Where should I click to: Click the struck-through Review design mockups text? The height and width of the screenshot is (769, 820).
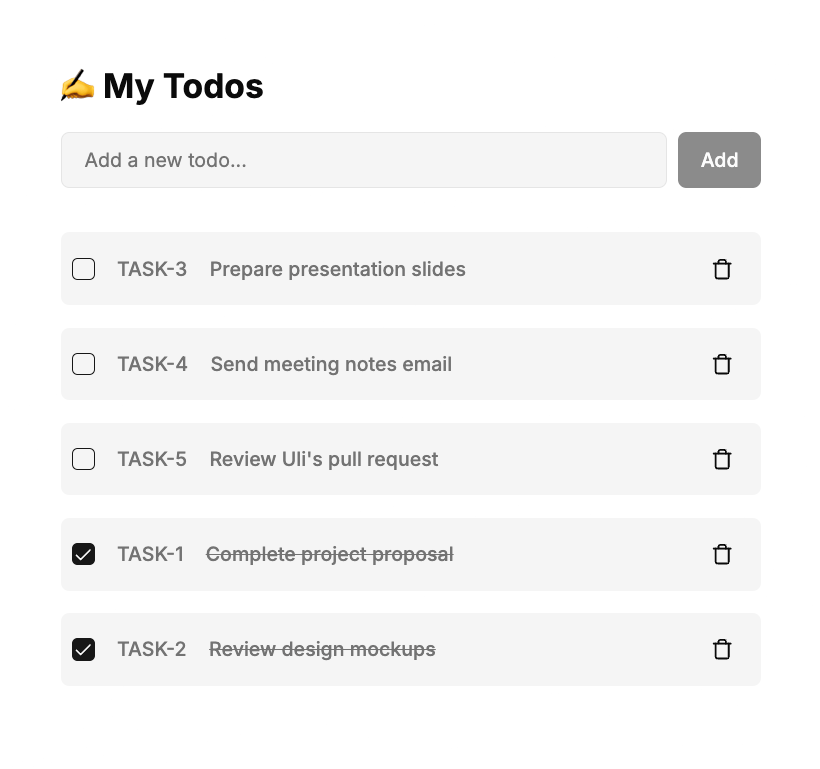click(322, 649)
